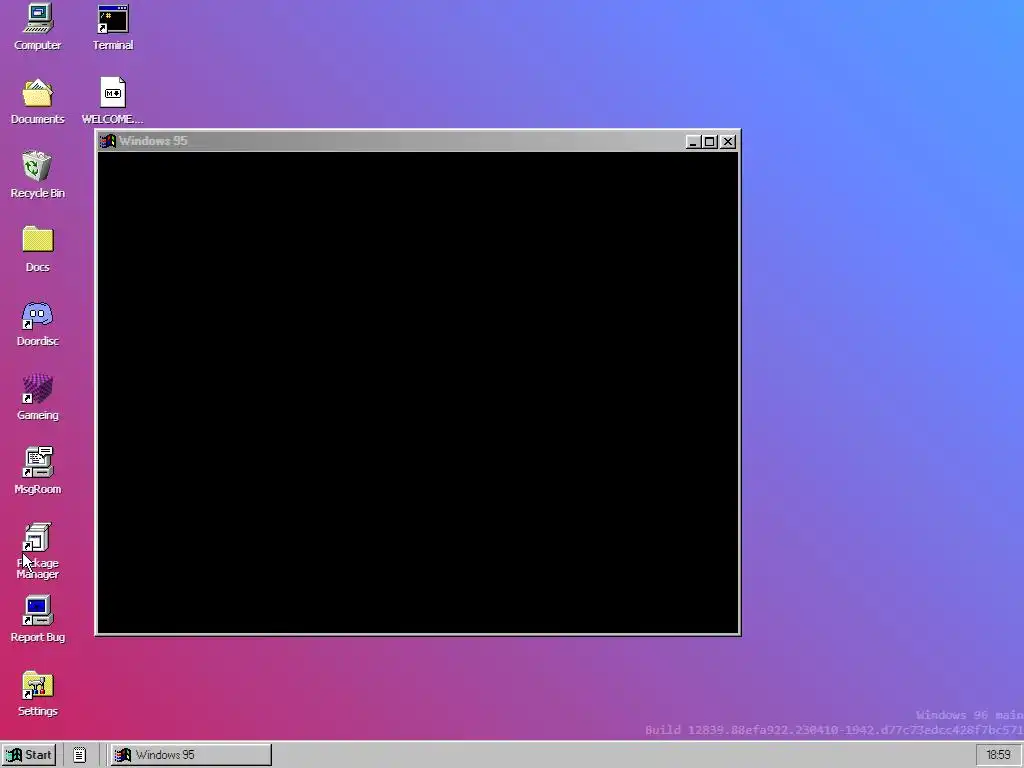This screenshot has width=1024, height=768.
Task: Select the WELCOME markdown file
Action: click(x=112, y=101)
